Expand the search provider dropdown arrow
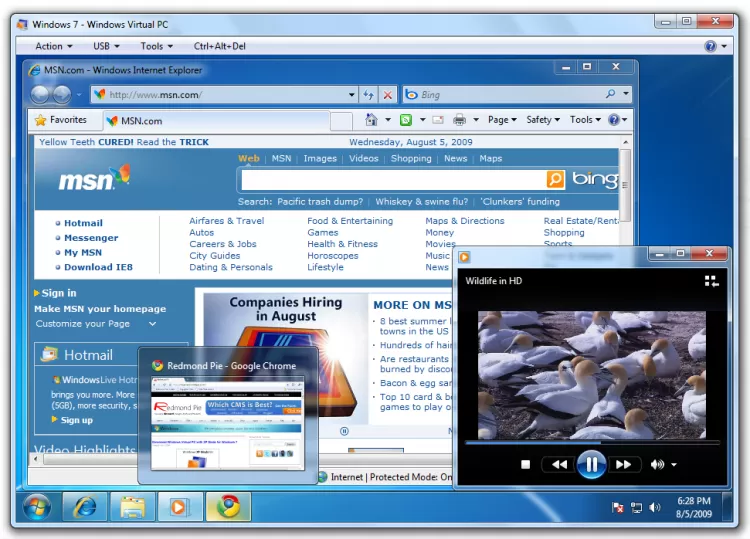 pyautogui.click(x=626, y=94)
